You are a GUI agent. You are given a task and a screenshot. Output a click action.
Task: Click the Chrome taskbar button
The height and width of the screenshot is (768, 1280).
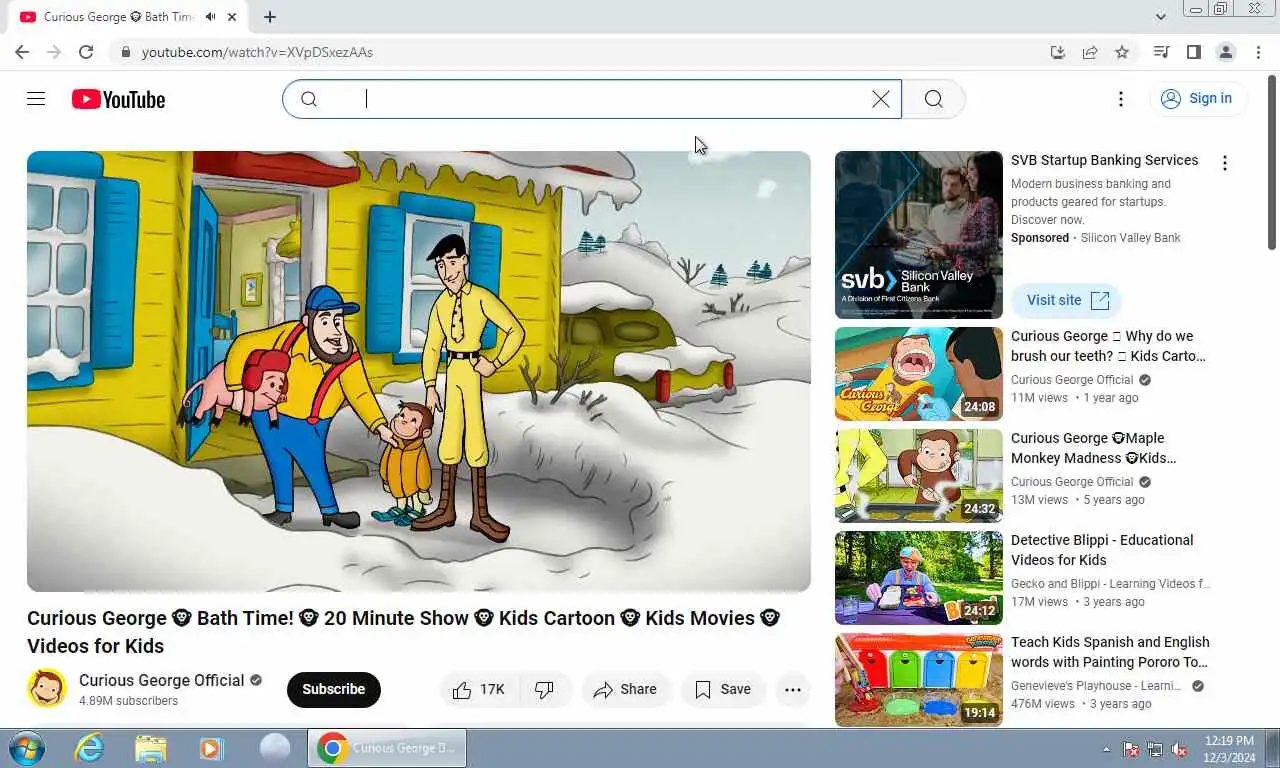click(386, 748)
